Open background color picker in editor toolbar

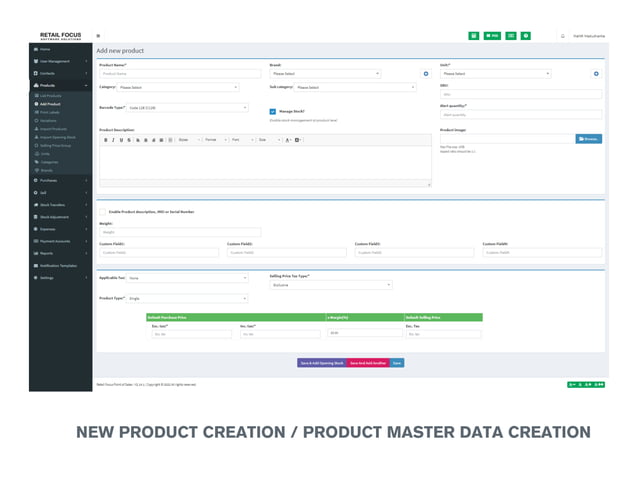pyautogui.click(x=298, y=140)
